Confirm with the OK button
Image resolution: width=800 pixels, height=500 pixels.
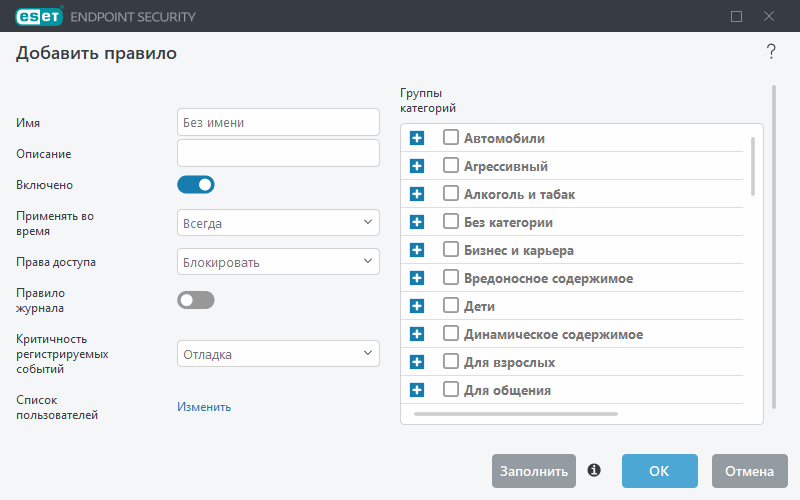(660, 471)
